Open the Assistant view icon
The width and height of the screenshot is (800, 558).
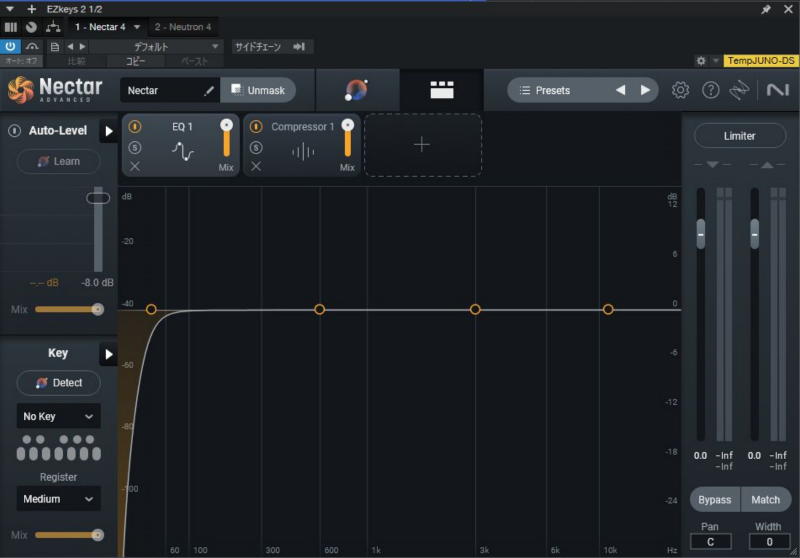(356, 90)
